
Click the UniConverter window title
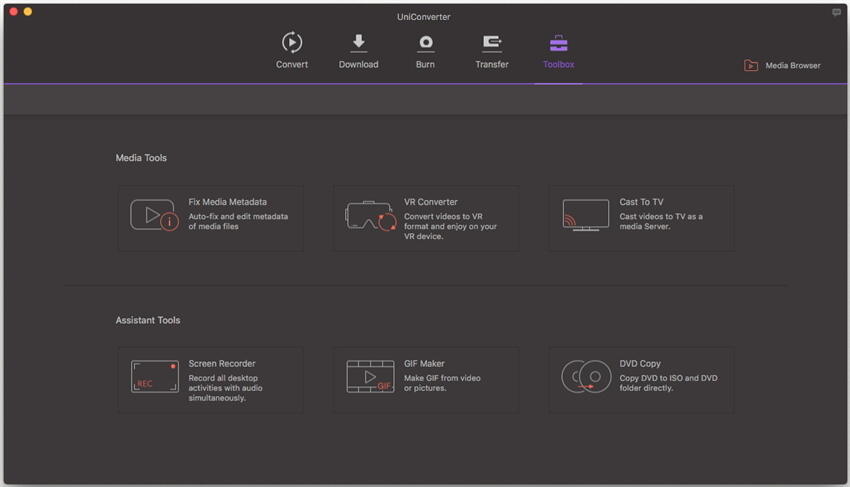click(x=423, y=17)
